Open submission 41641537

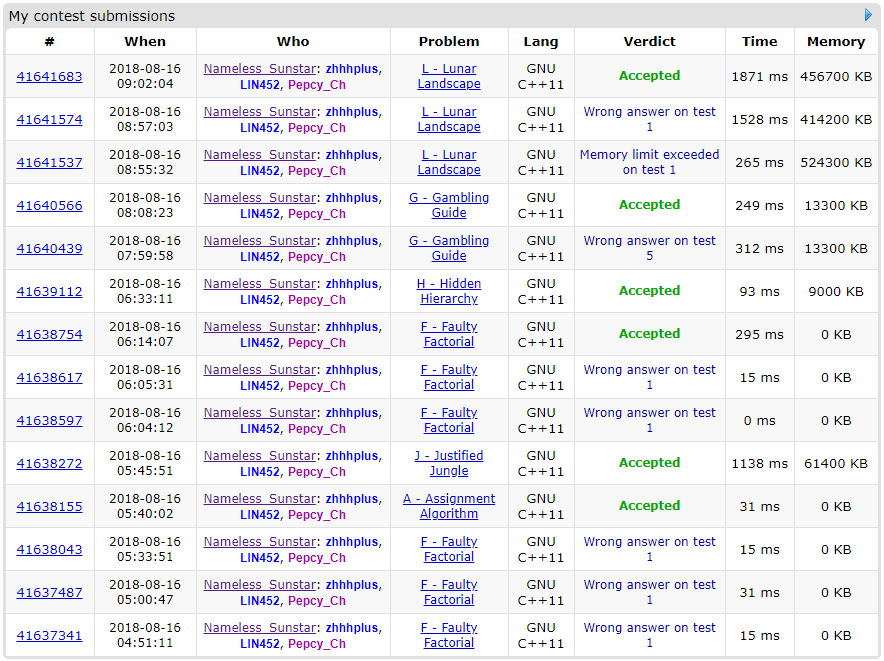[49, 162]
